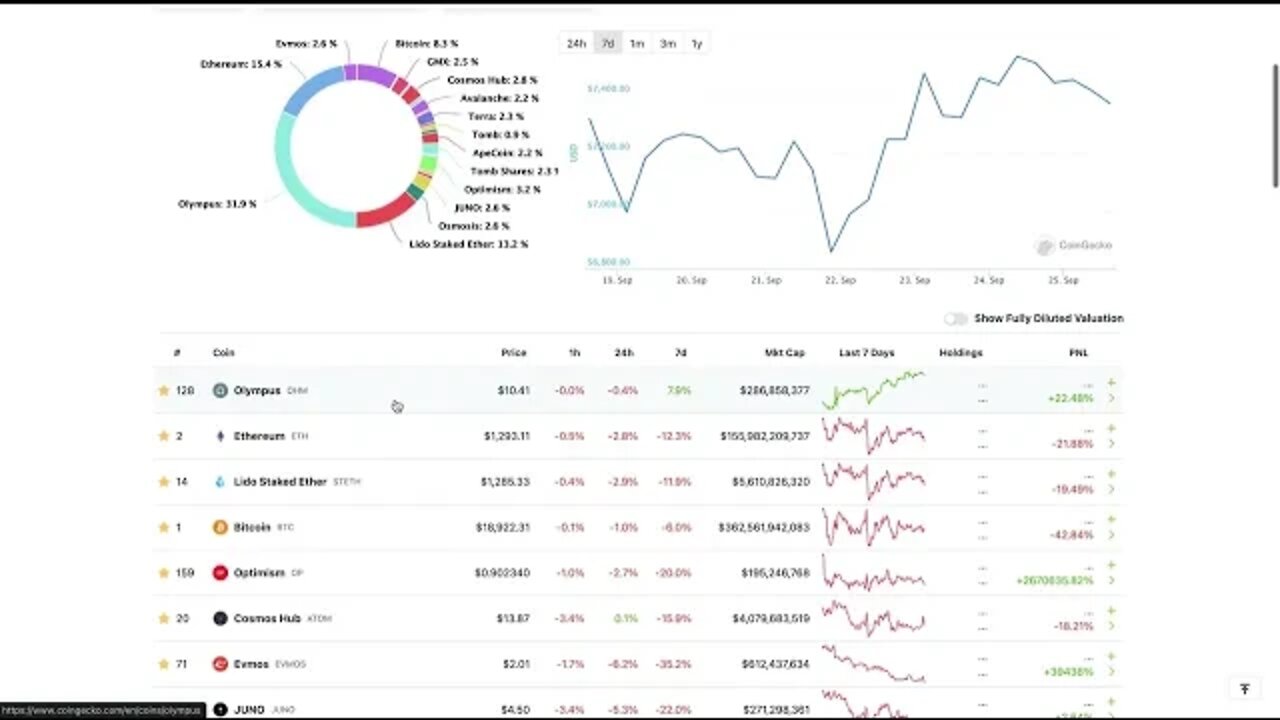Unfavorite Ethereum using its star
1280x720 pixels.
coord(164,436)
